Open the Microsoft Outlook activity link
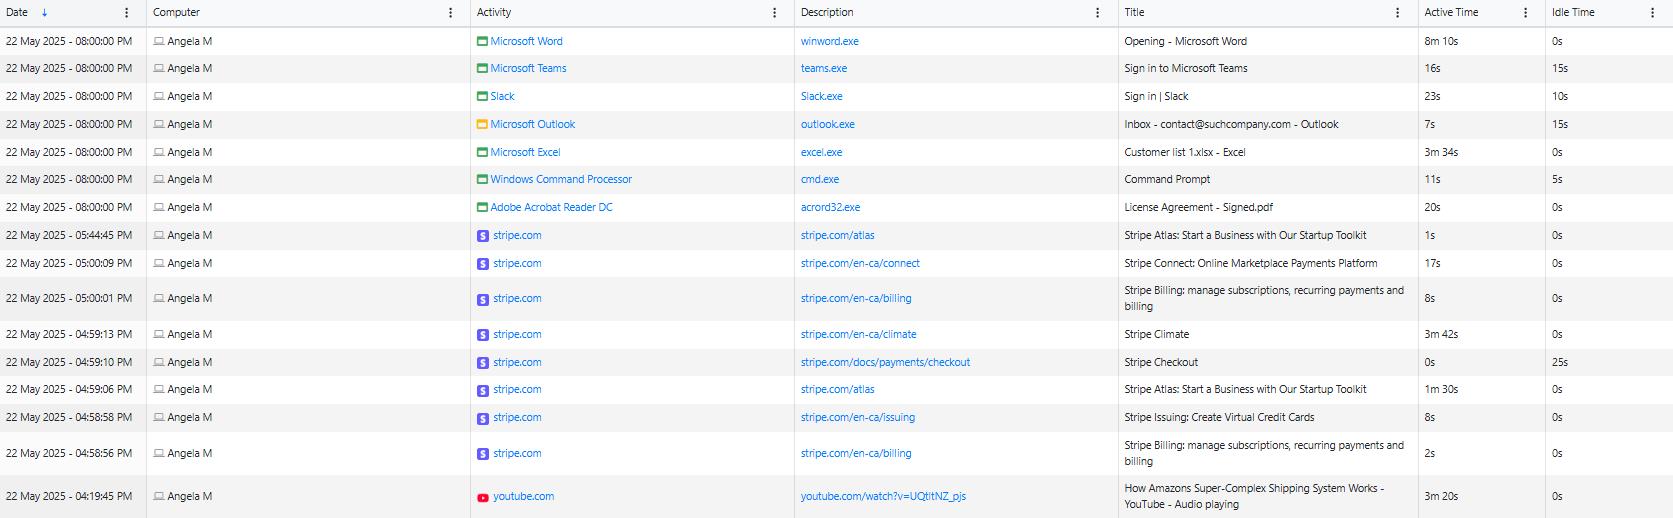 (533, 125)
